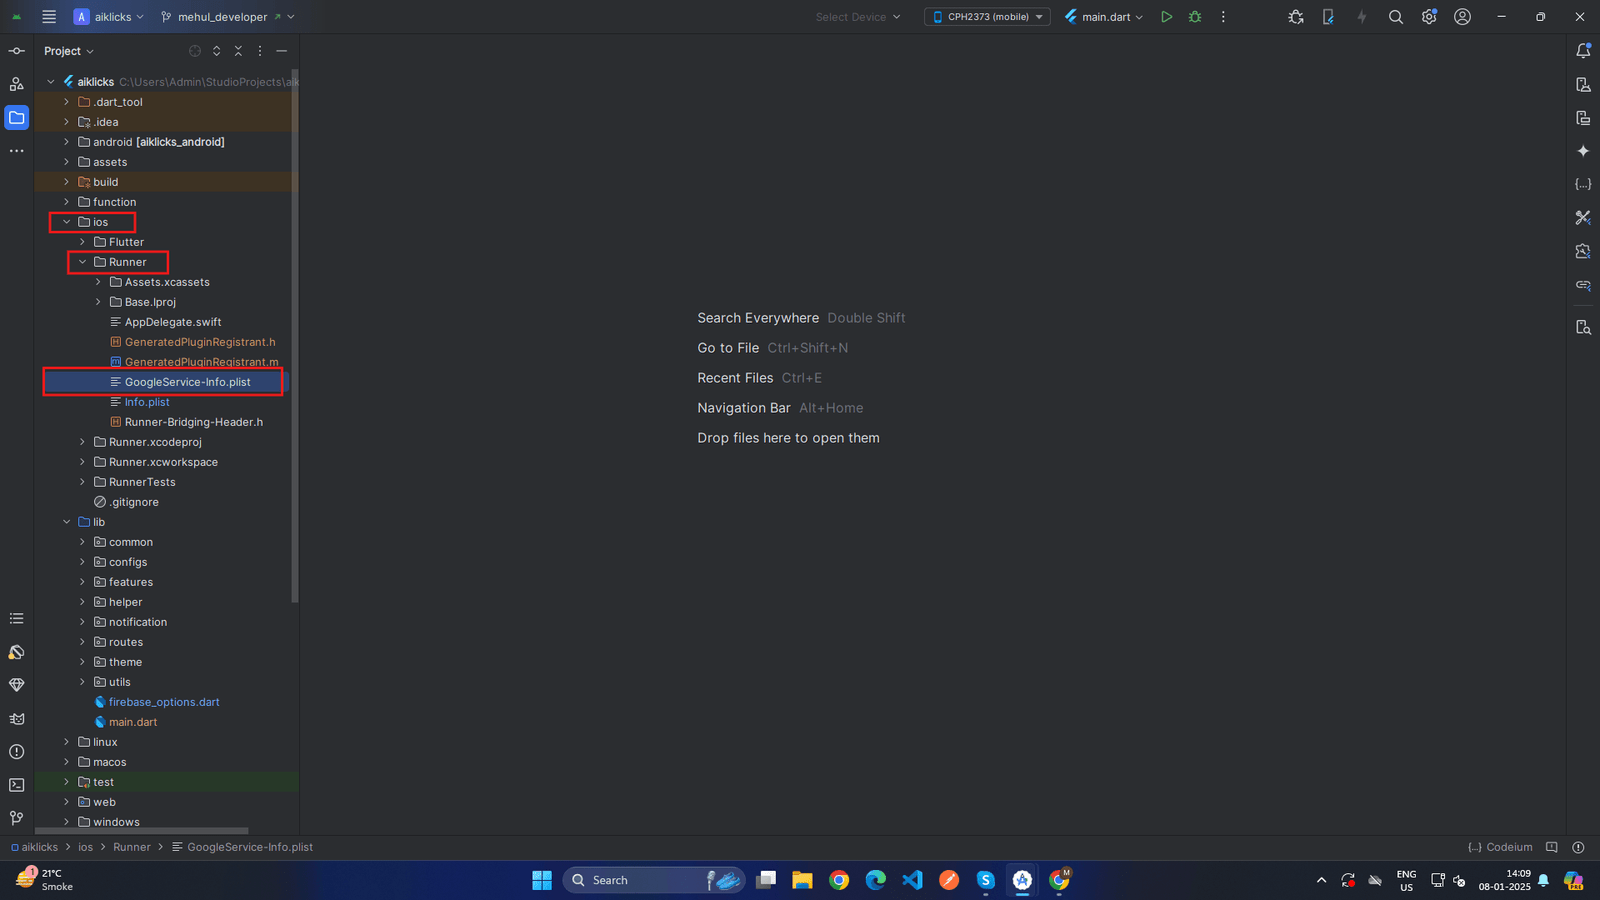Screen dimensions: 1600x900
Task: Open the Git tool window icon
Action: 17,818
